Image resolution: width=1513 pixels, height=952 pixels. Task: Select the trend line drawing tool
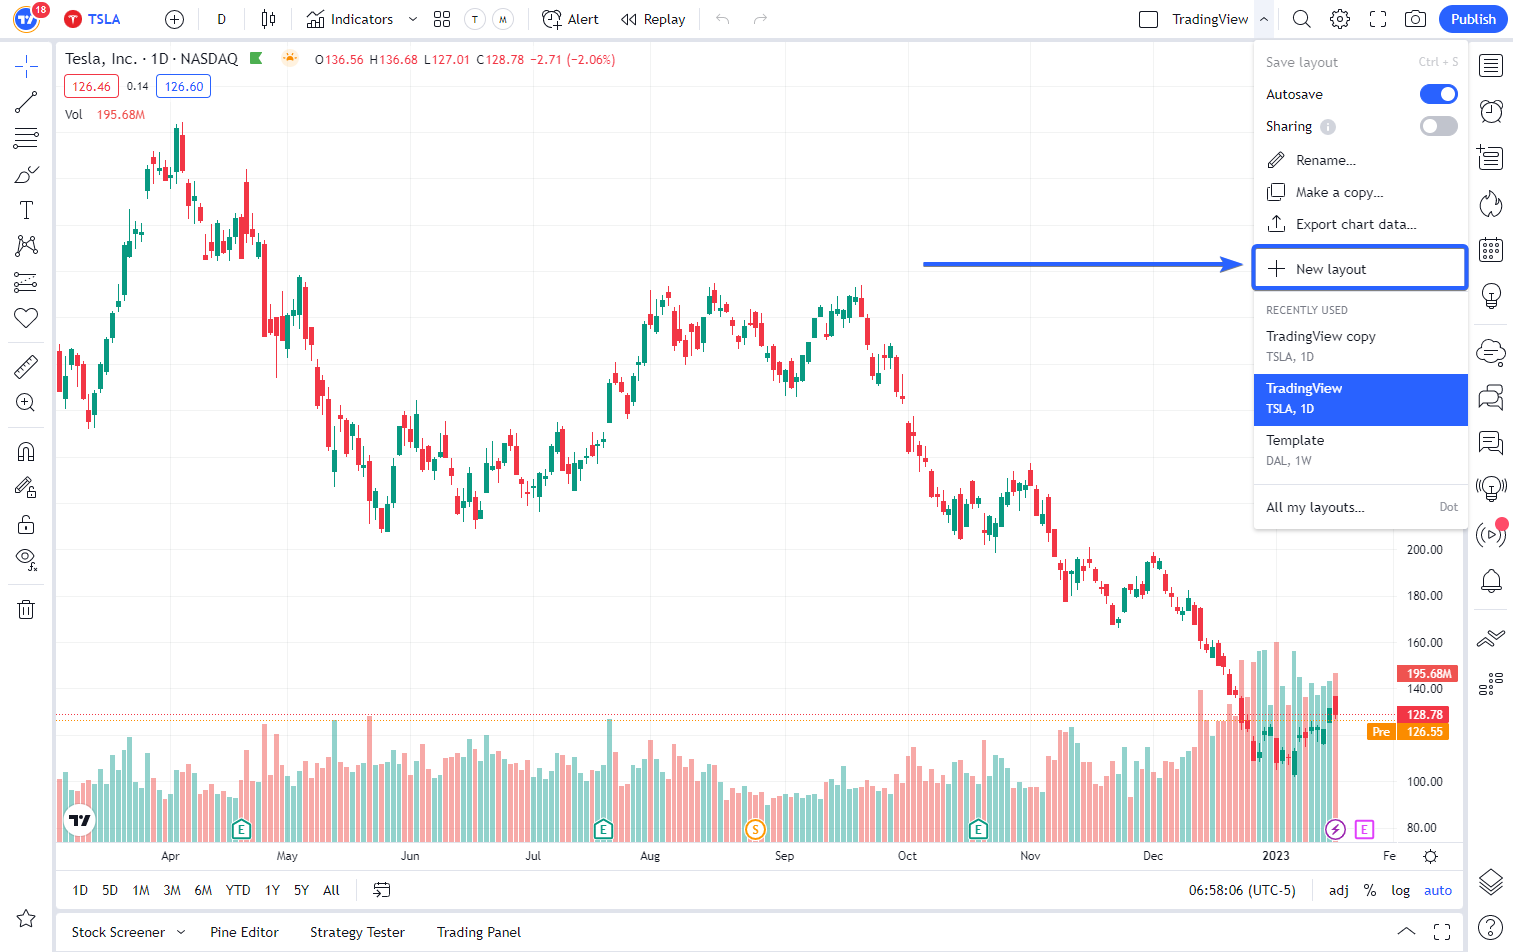point(26,102)
